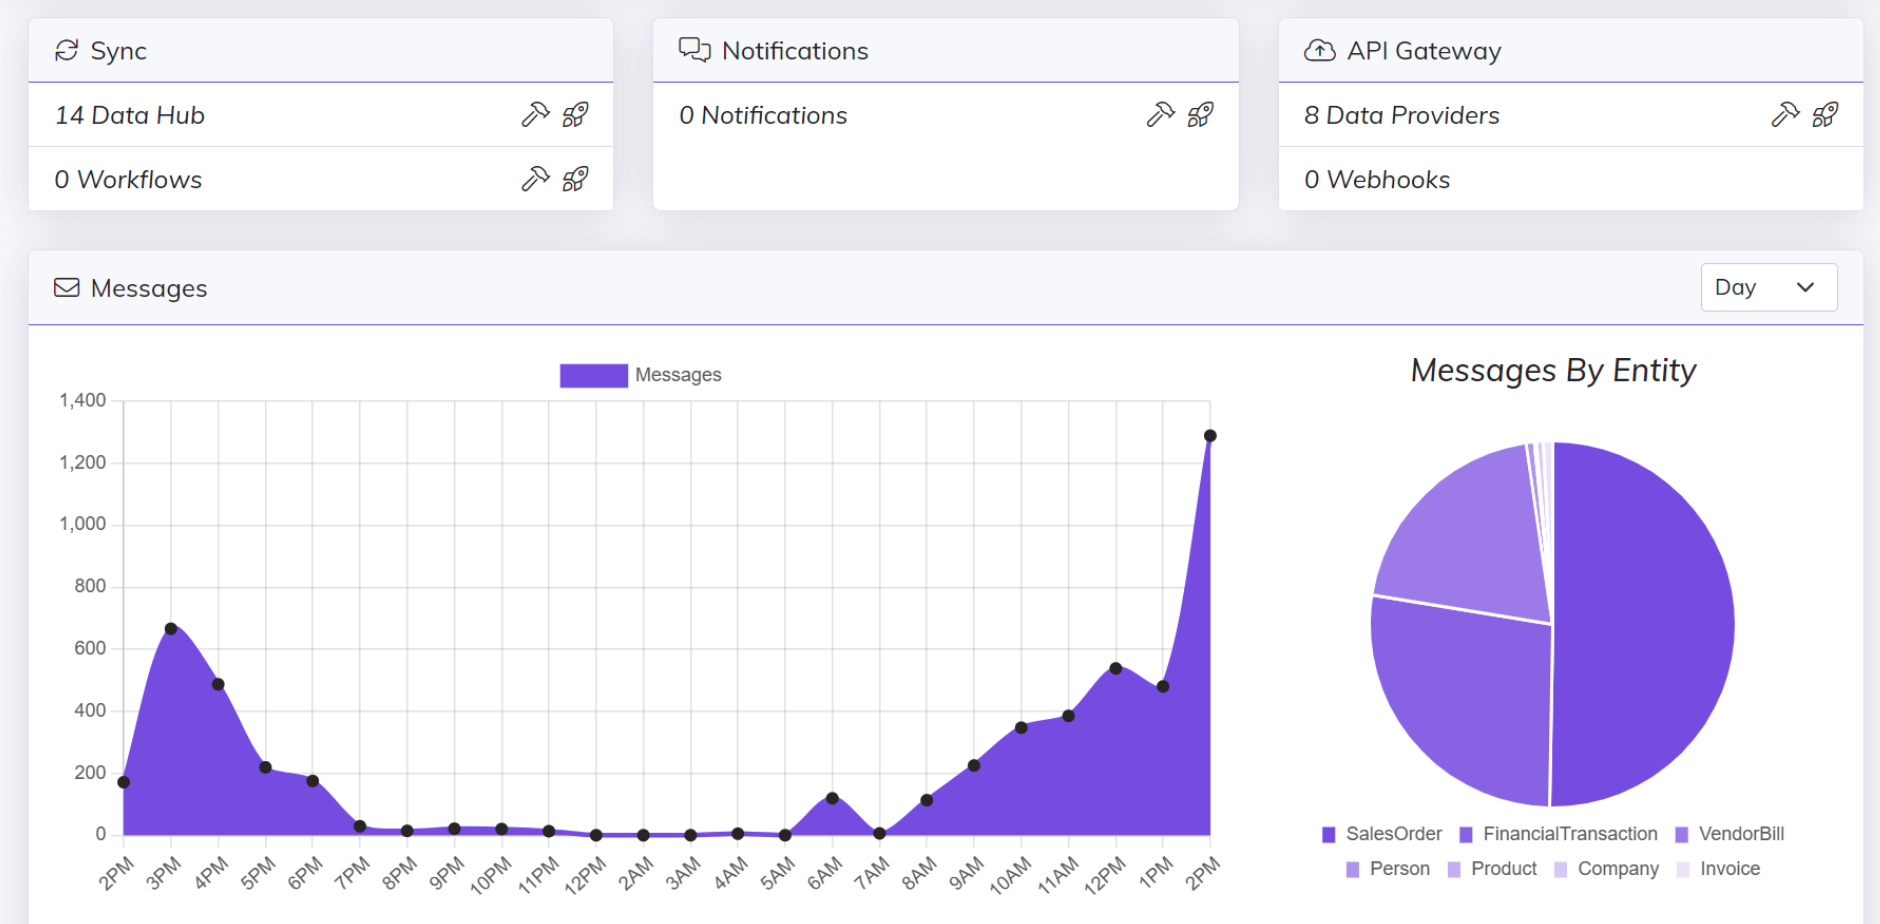Open the Day time range dropdown
The height and width of the screenshot is (924, 1880).
pos(1768,287)
